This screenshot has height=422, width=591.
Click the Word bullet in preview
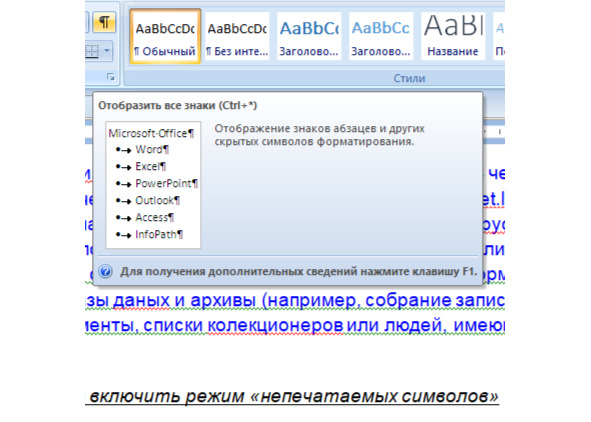point(142,150)
